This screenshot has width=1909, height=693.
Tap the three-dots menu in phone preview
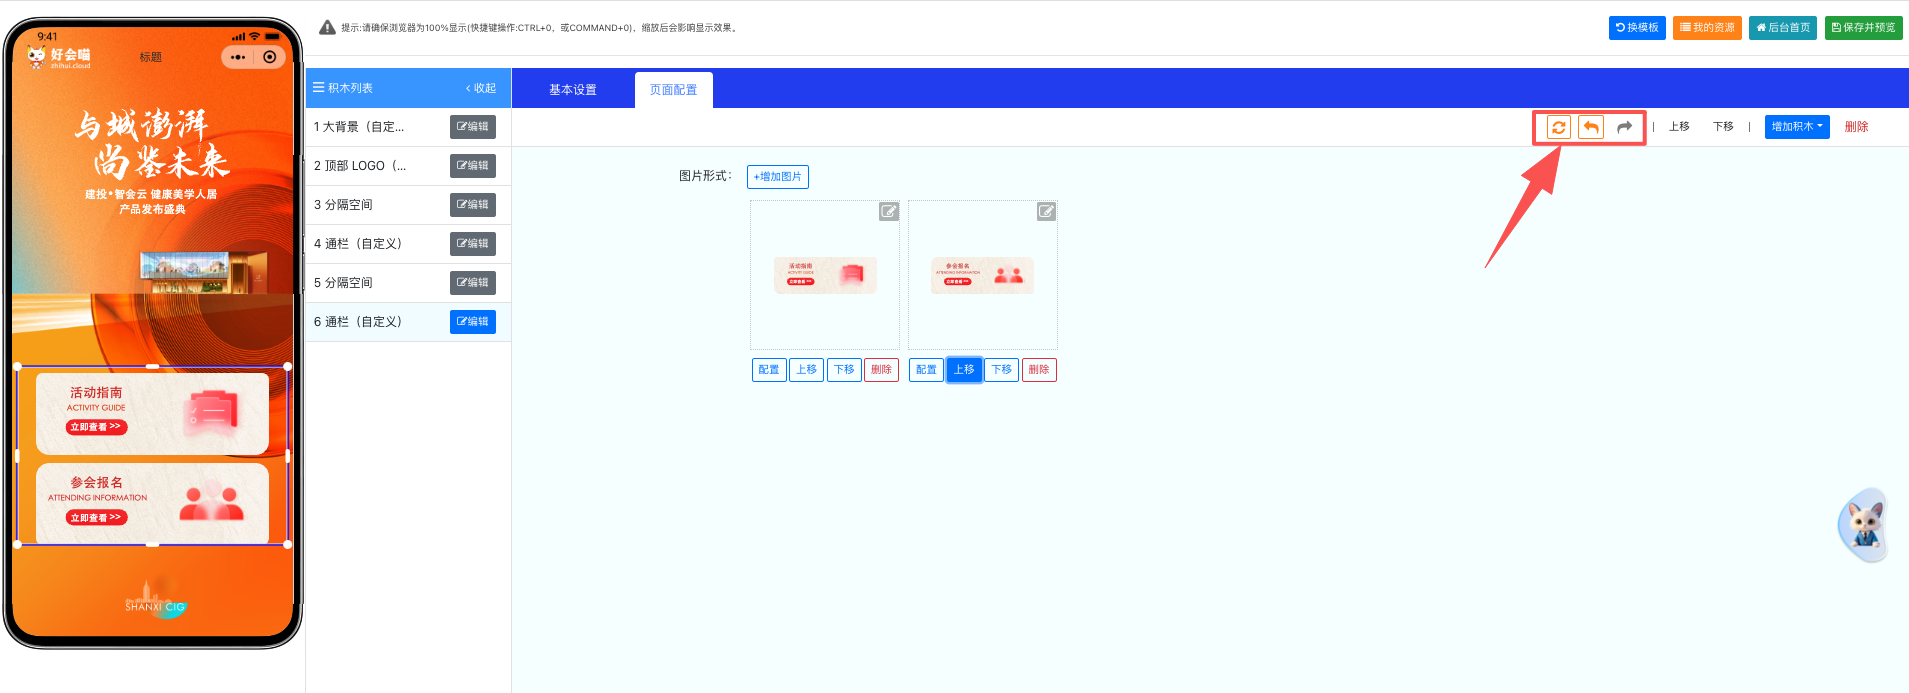point(238,57)
